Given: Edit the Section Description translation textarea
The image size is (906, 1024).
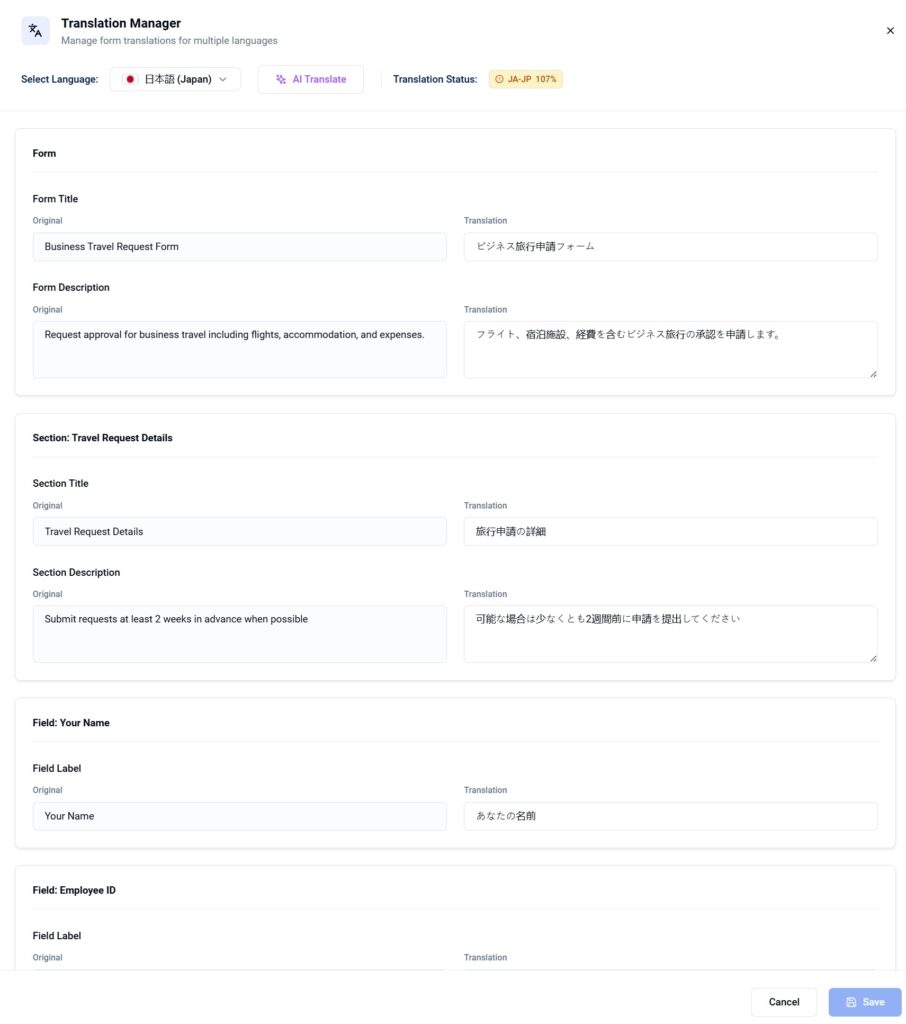Looking at the screenshot, I should (670, 633).
